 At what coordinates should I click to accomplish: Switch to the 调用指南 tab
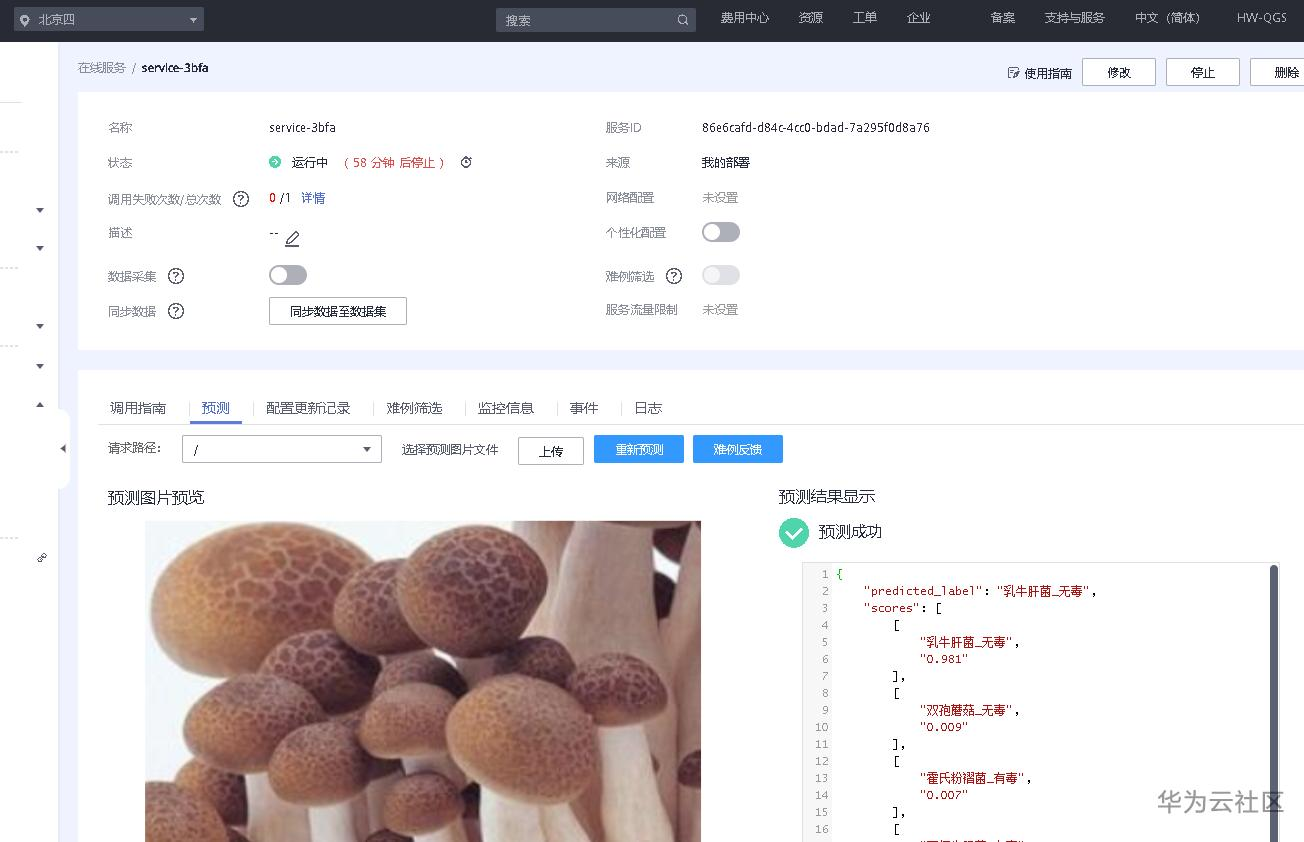click(138, 408)
